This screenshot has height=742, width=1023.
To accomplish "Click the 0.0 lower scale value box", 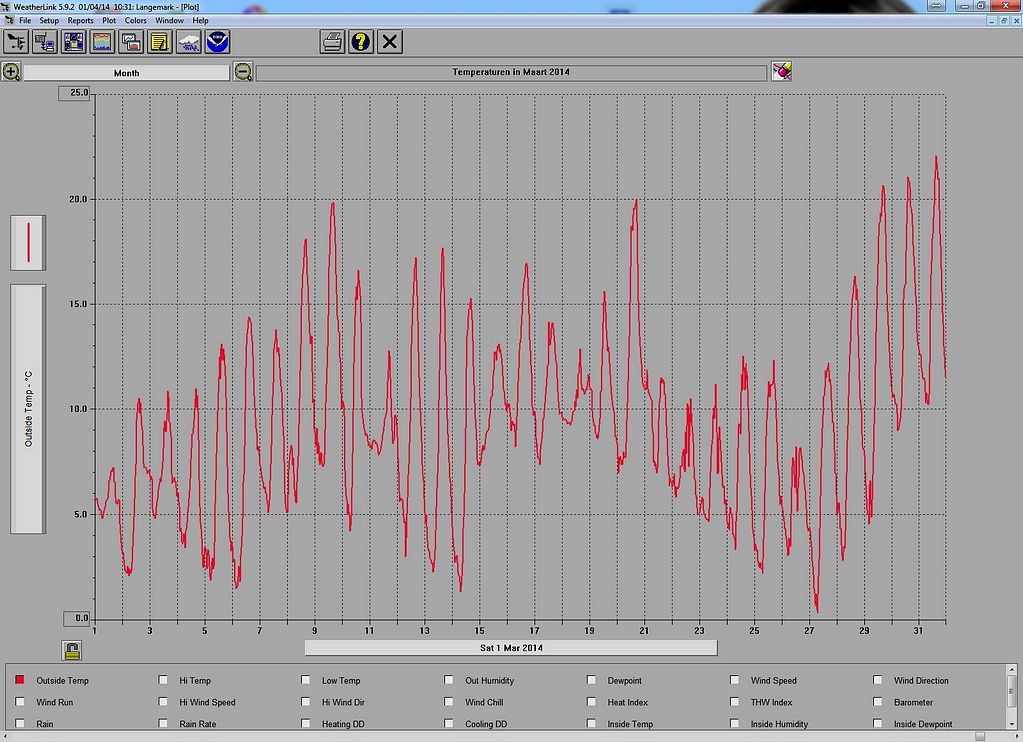I will [77, 618].
